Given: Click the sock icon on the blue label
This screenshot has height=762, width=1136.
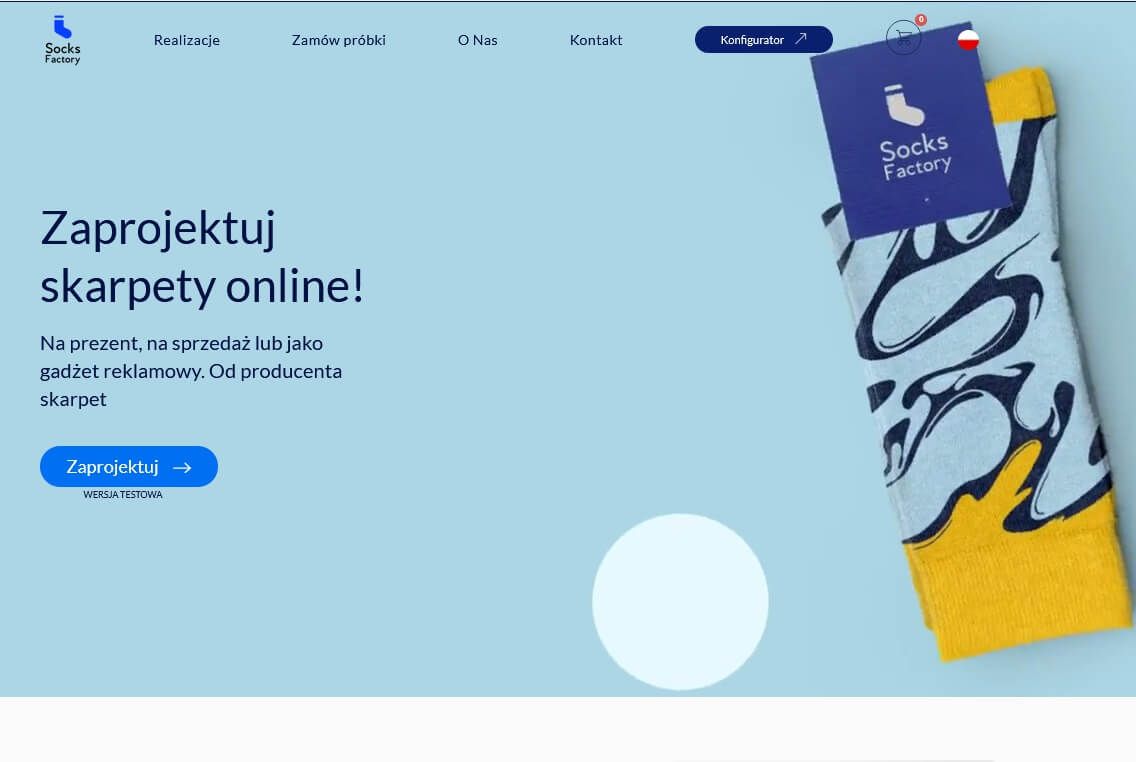Looking at the screenshot, I should [x=903, y=105].
